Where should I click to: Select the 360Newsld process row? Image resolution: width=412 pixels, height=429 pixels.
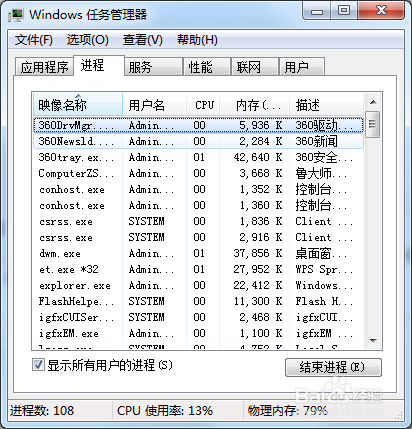(198, 141)
